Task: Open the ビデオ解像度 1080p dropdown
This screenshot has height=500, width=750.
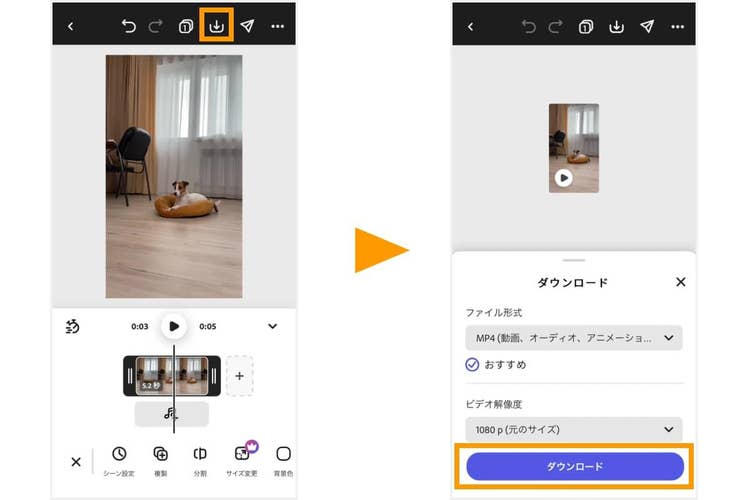Action: 574,429
